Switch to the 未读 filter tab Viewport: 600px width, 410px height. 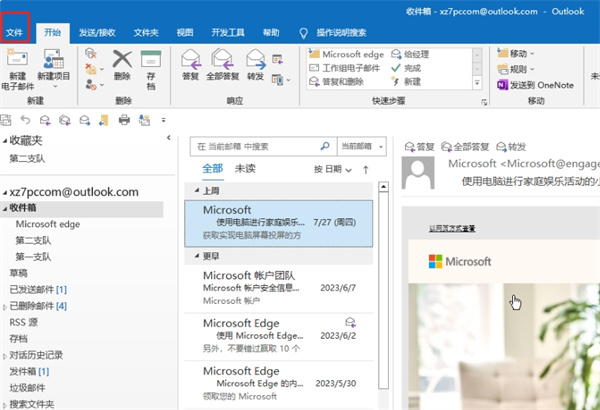tap(245, 168)
